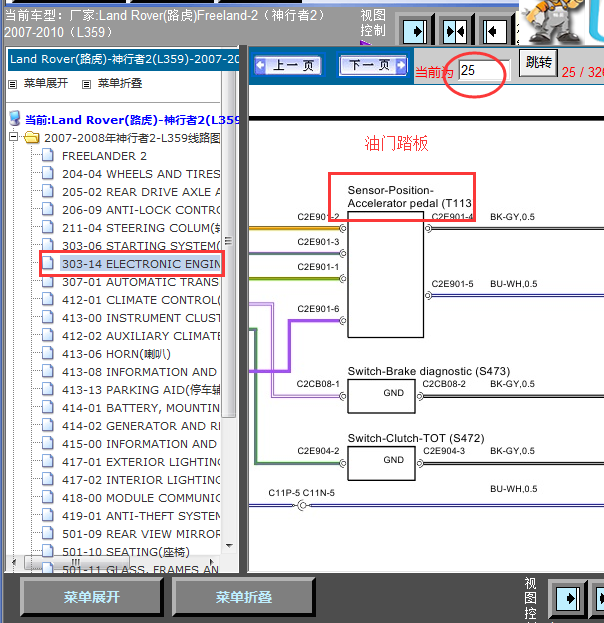Open 204-04 WHEELS AND TIRES item

tap(141, 174)
